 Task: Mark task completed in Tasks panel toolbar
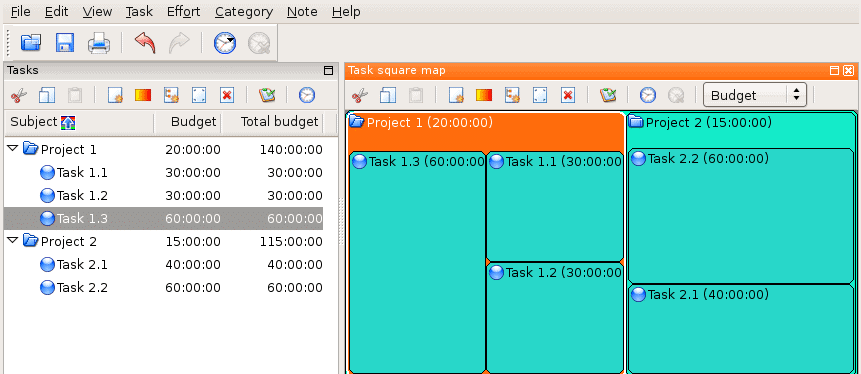pos(267,96)
